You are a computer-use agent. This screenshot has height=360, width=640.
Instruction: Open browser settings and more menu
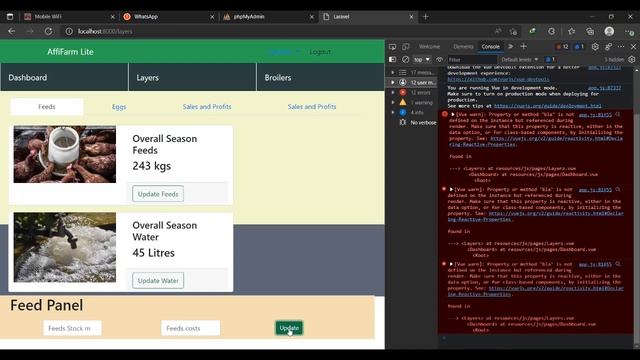pyautogui.click(x=629, y=31)
